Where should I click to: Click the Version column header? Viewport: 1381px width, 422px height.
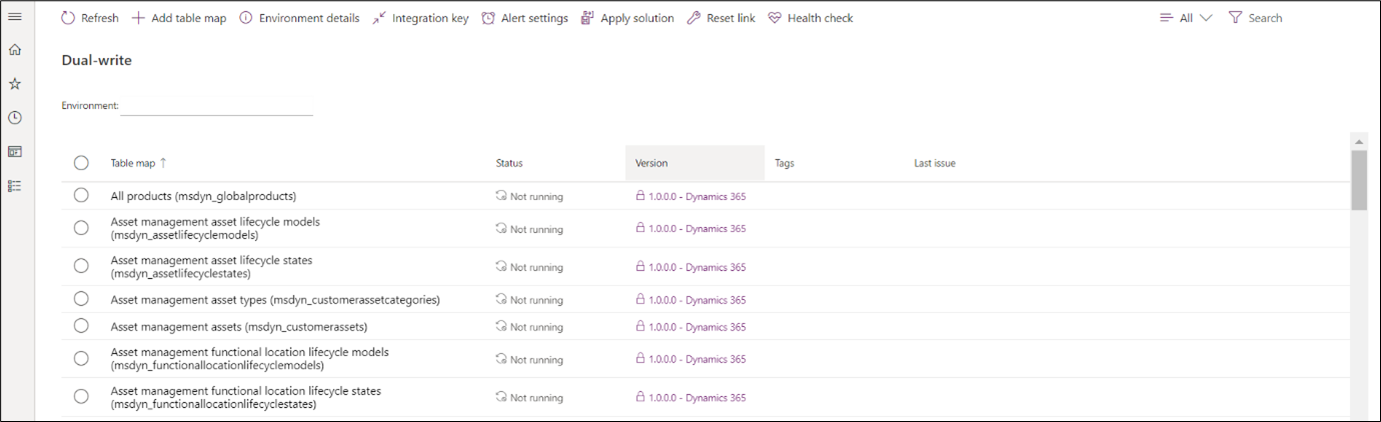[x=651, y=163]
